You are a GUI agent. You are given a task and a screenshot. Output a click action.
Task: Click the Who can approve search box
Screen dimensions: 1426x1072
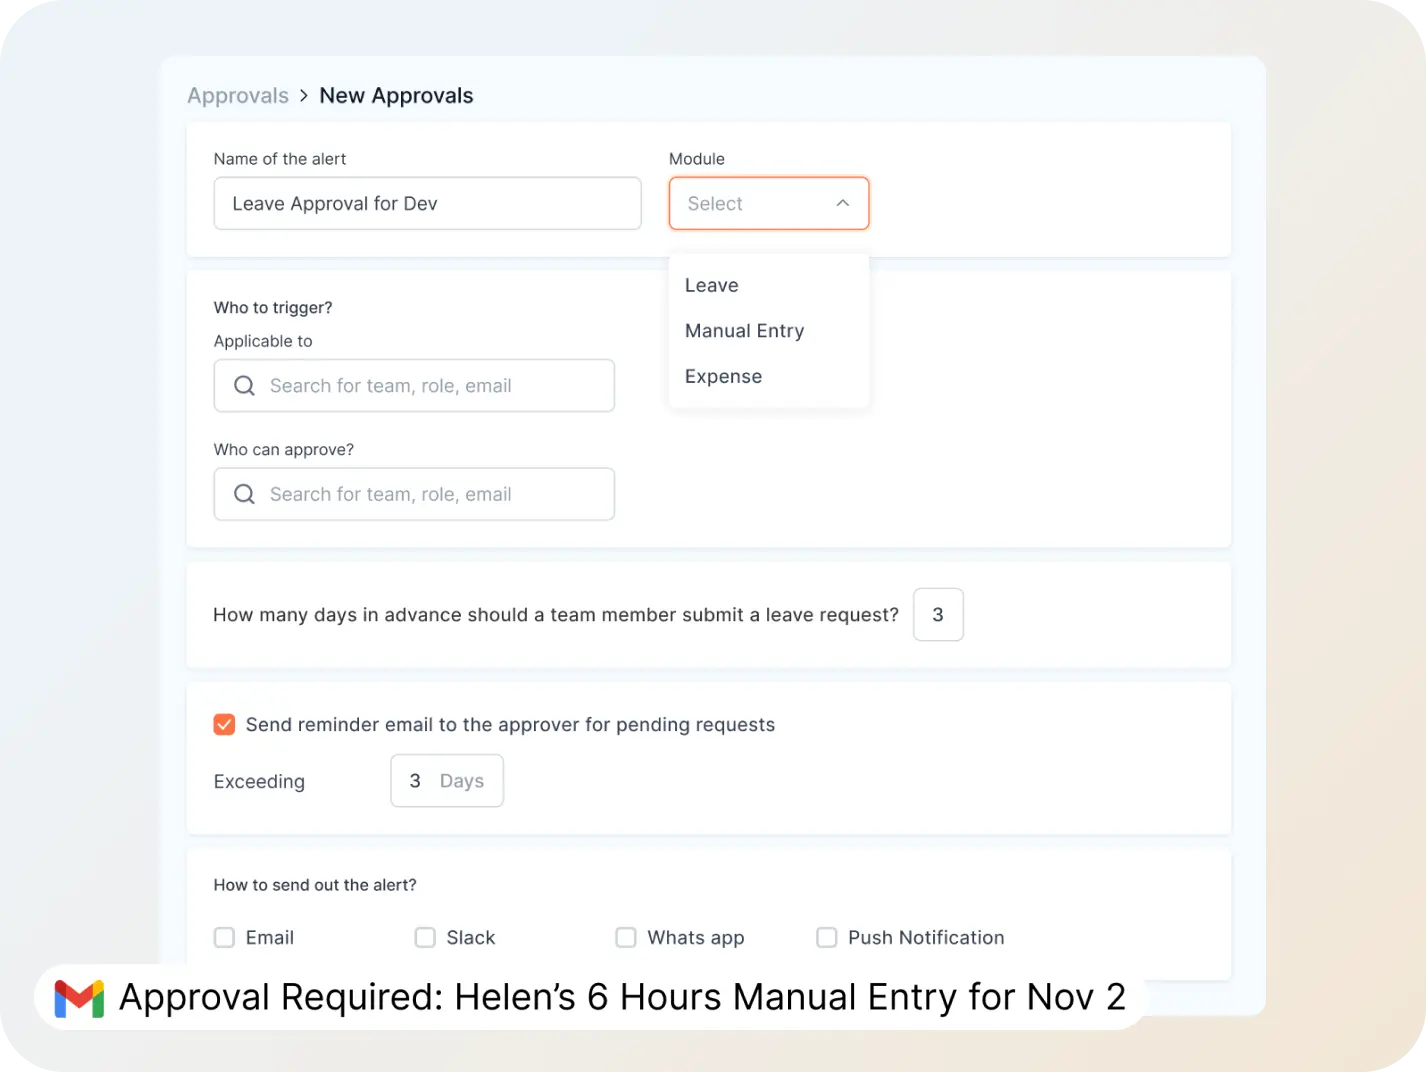[x=430, y=494]
